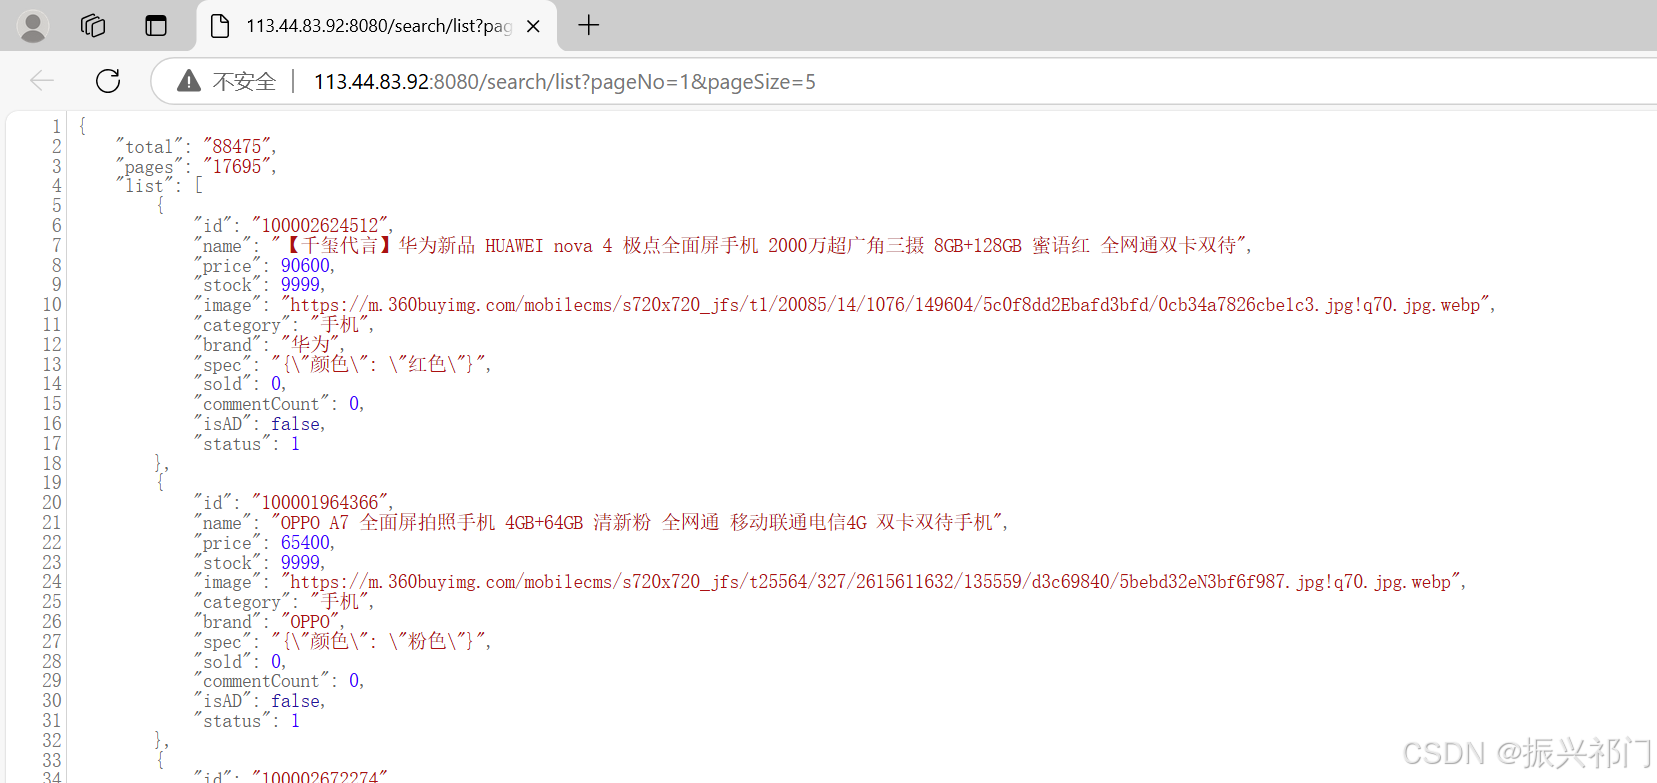1657x783 pixels.
Task: Click the image URL ending 0cb34a7826cbe1c3.jpg
Action: 885,305
